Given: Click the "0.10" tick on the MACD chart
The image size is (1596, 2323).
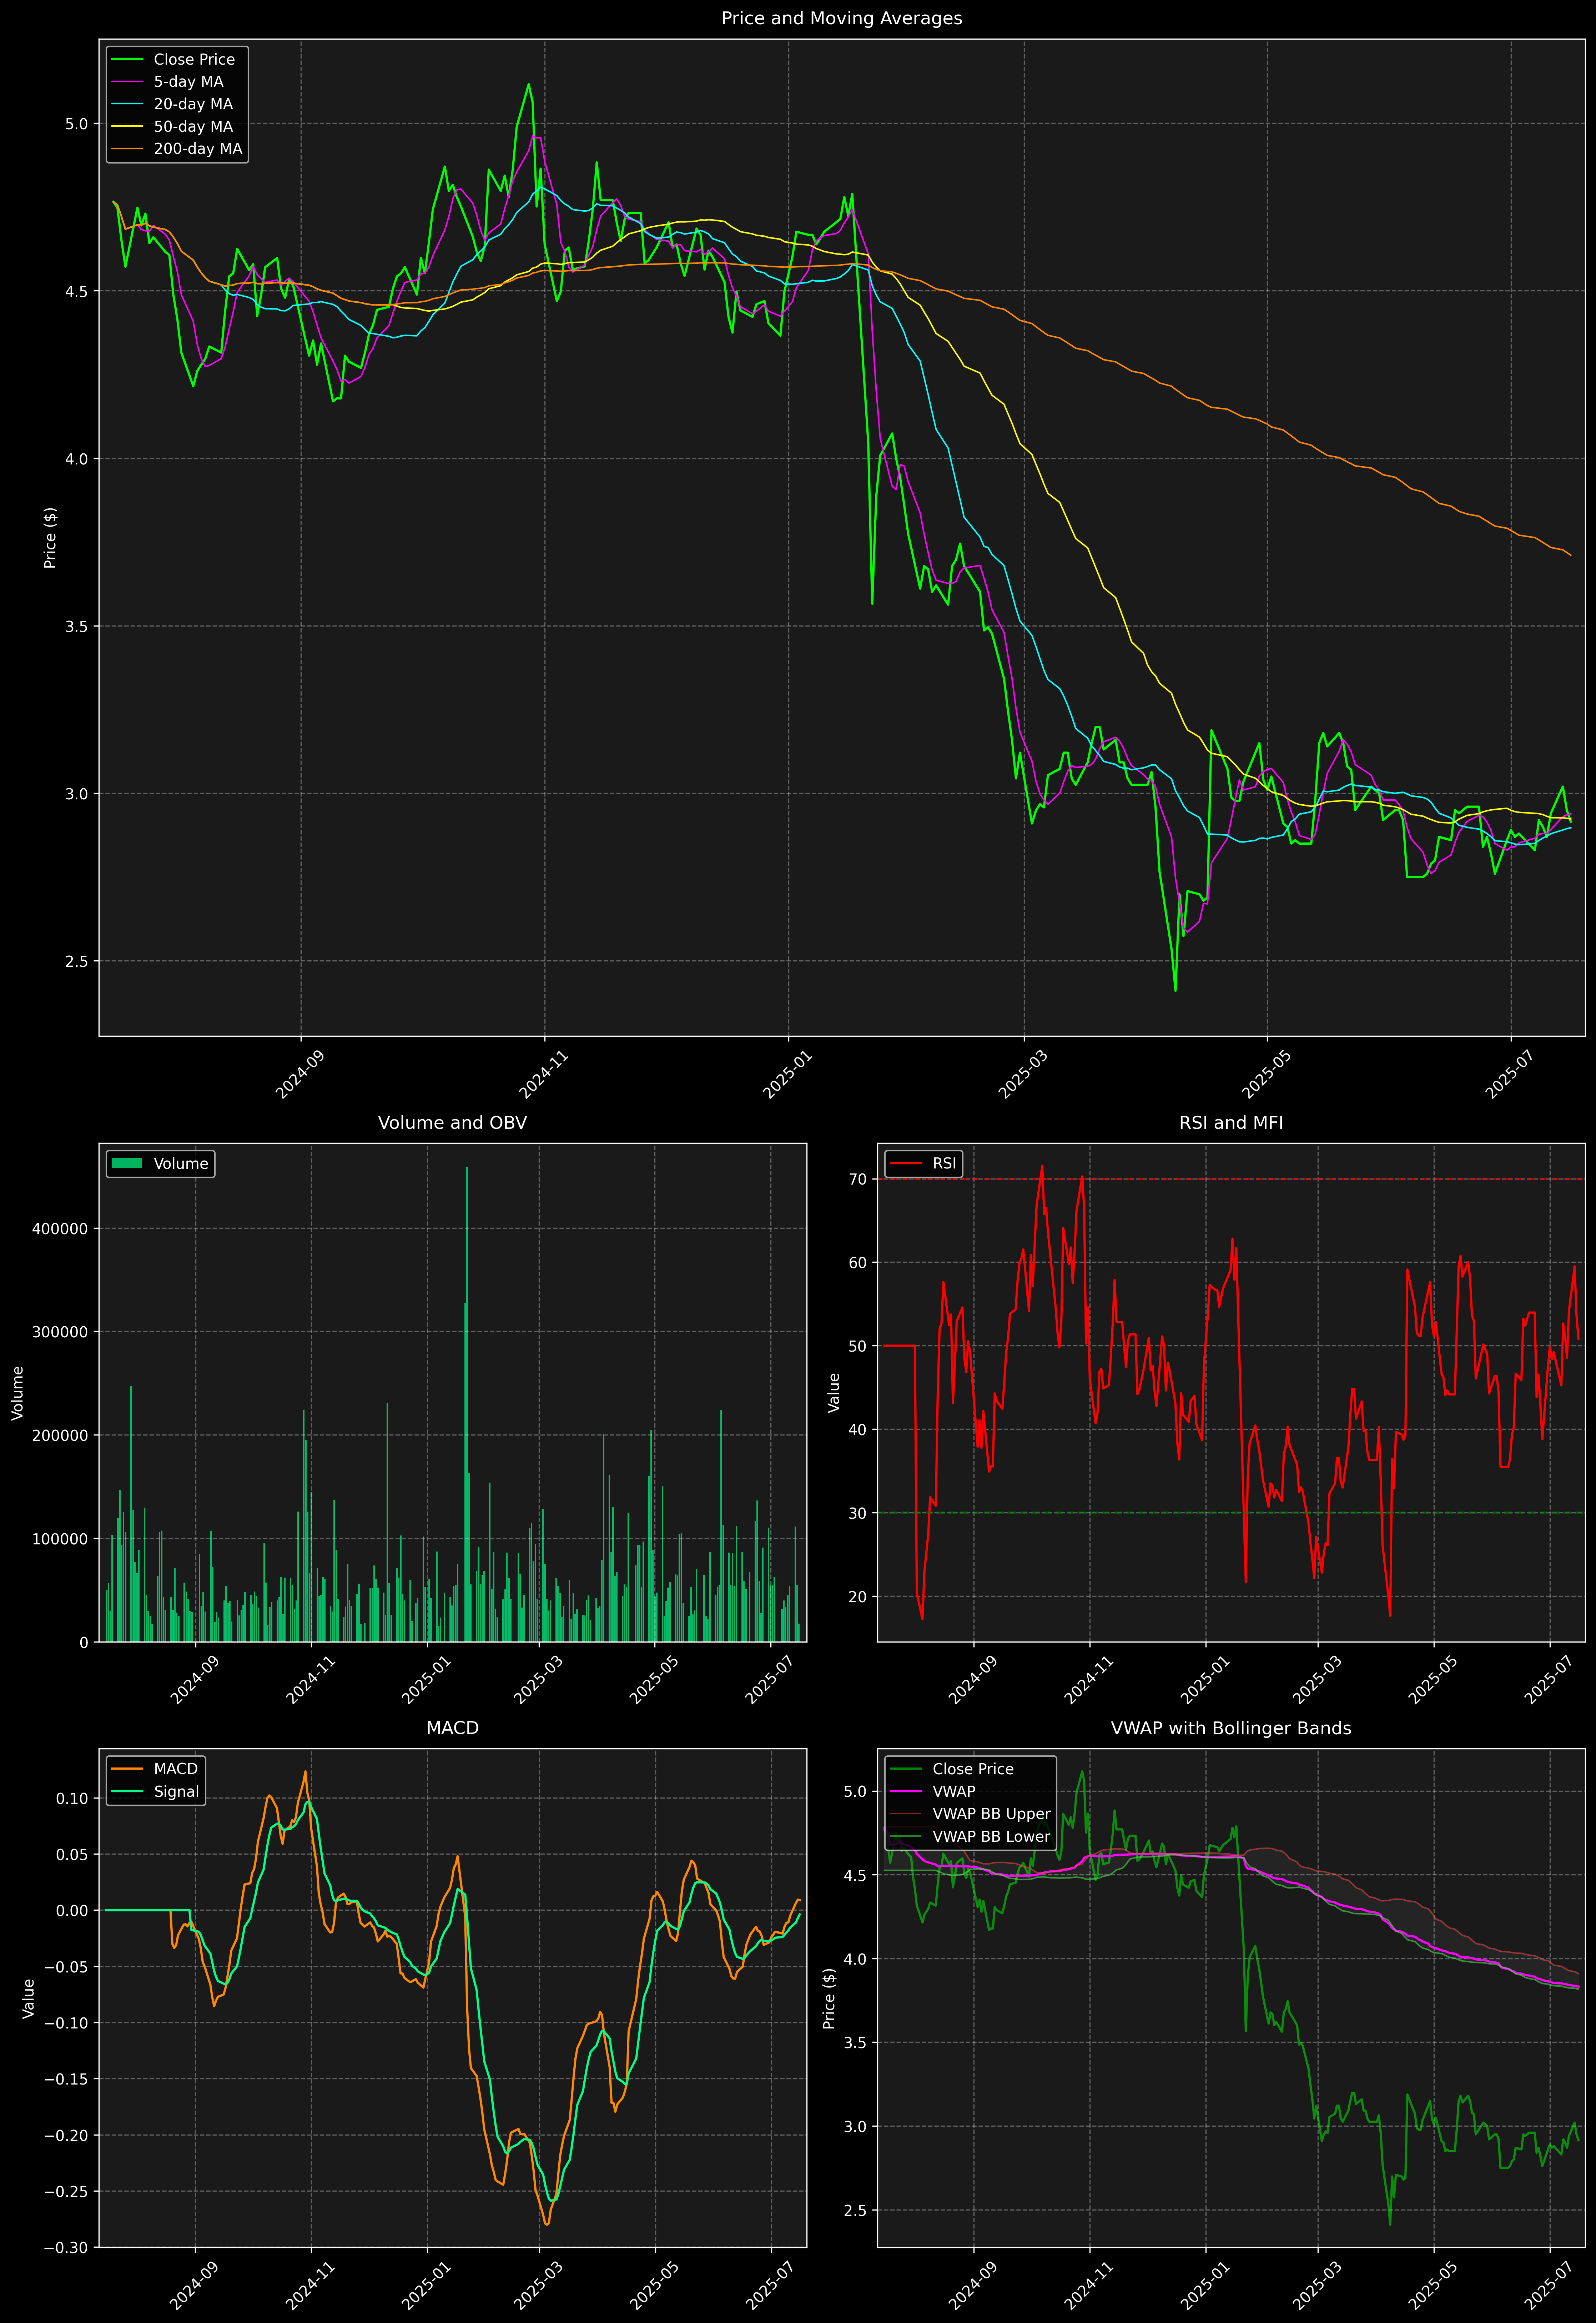Looking at the screenshot, I should 72,1797.
